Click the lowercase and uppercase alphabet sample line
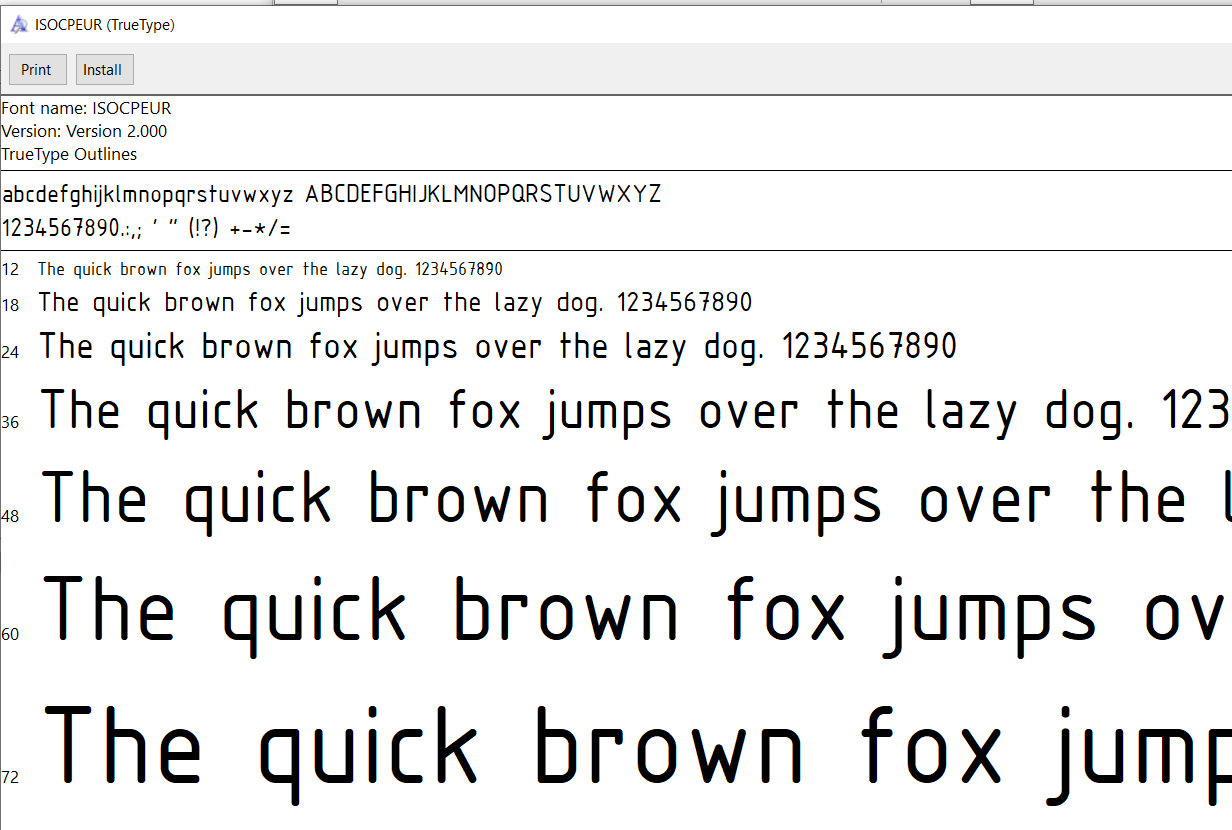 tap(332, 194)
